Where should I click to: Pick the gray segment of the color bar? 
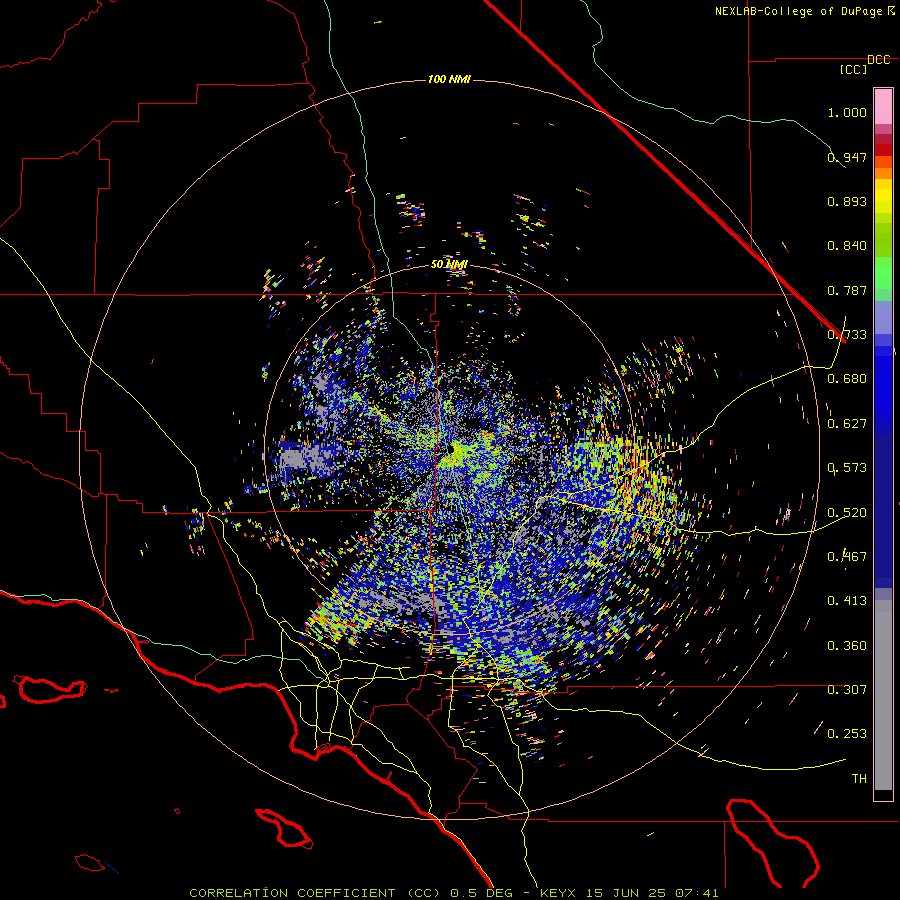(x=883, y=695)
